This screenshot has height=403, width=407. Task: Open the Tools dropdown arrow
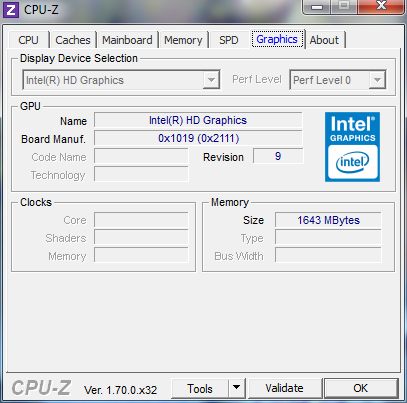(x=237, y=388)
